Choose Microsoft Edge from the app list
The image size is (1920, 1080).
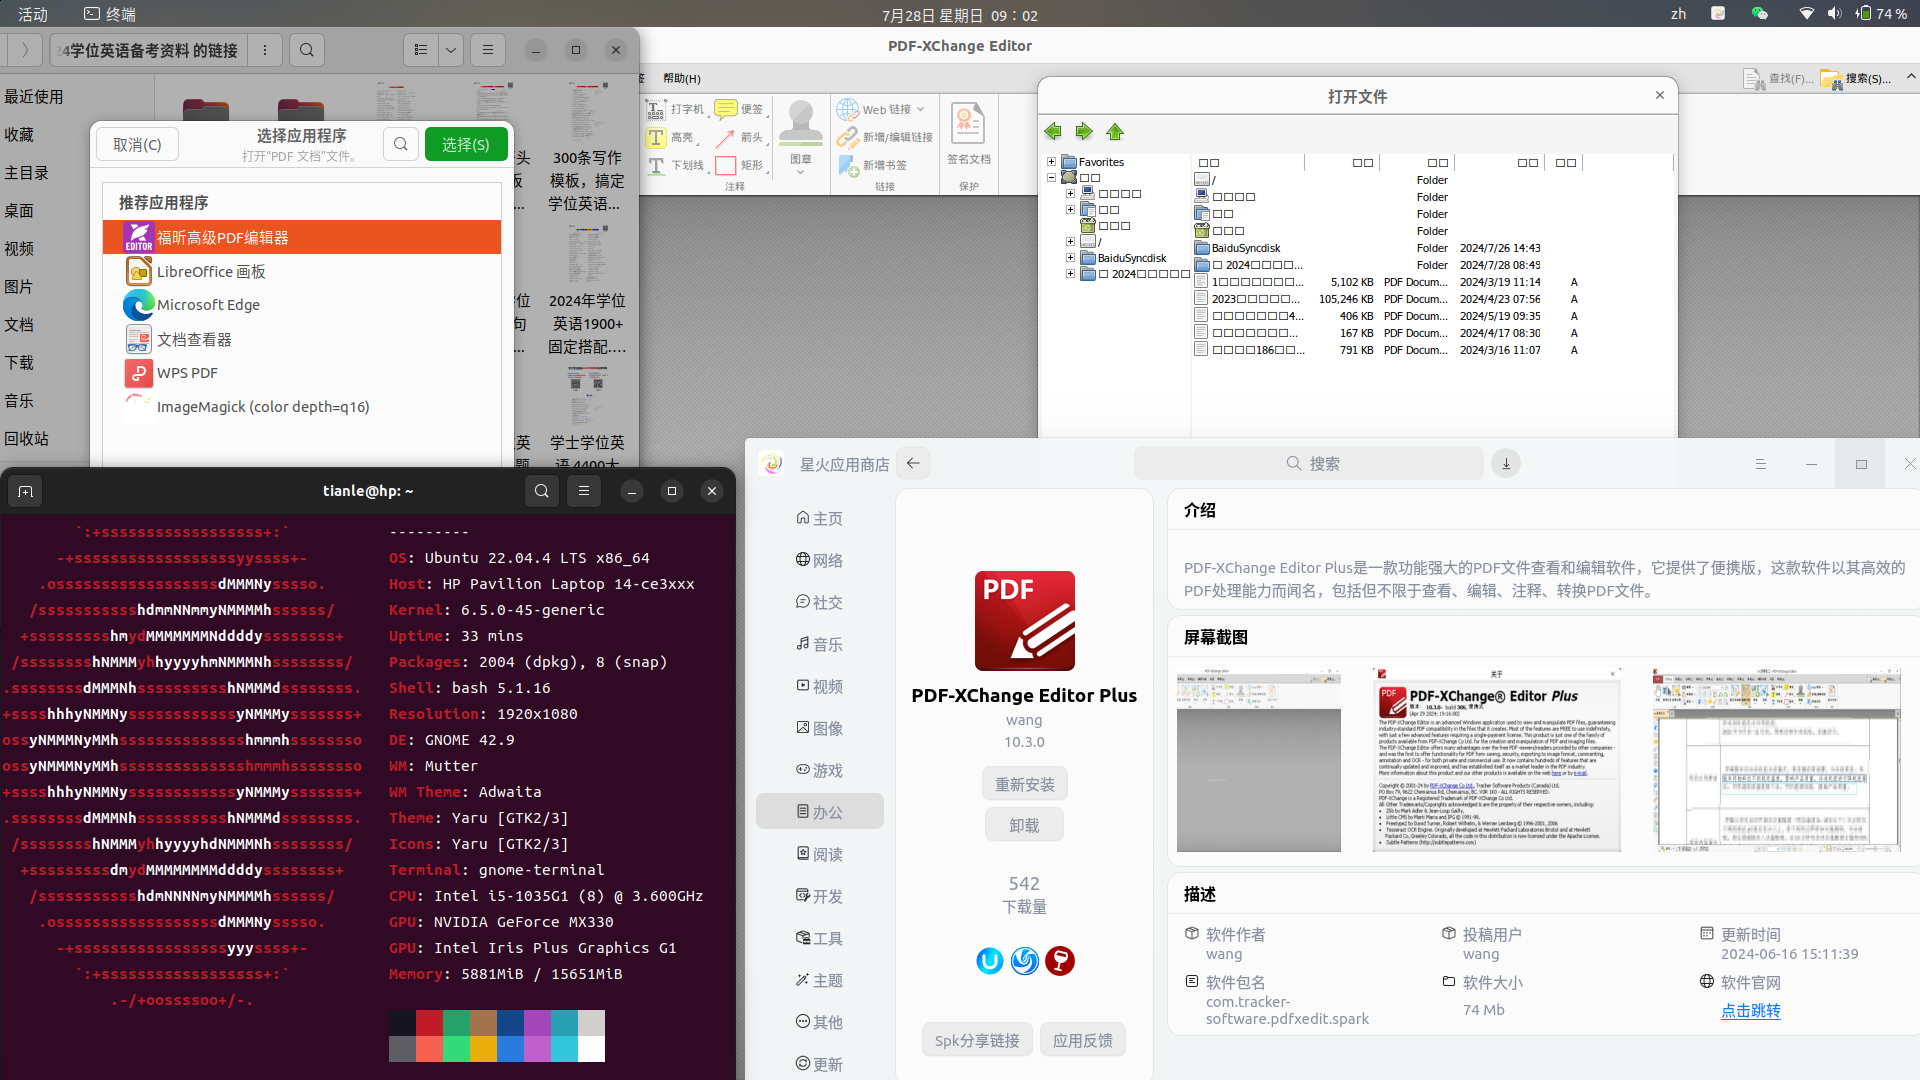click(x=302, y=305)
